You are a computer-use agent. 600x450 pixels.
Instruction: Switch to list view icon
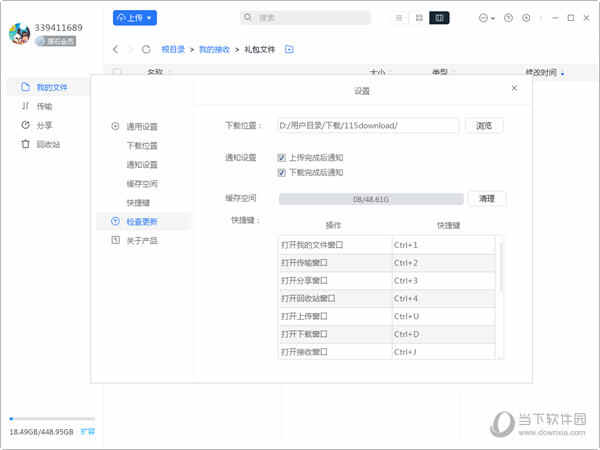pyautogui.click(x=400, y=18)
